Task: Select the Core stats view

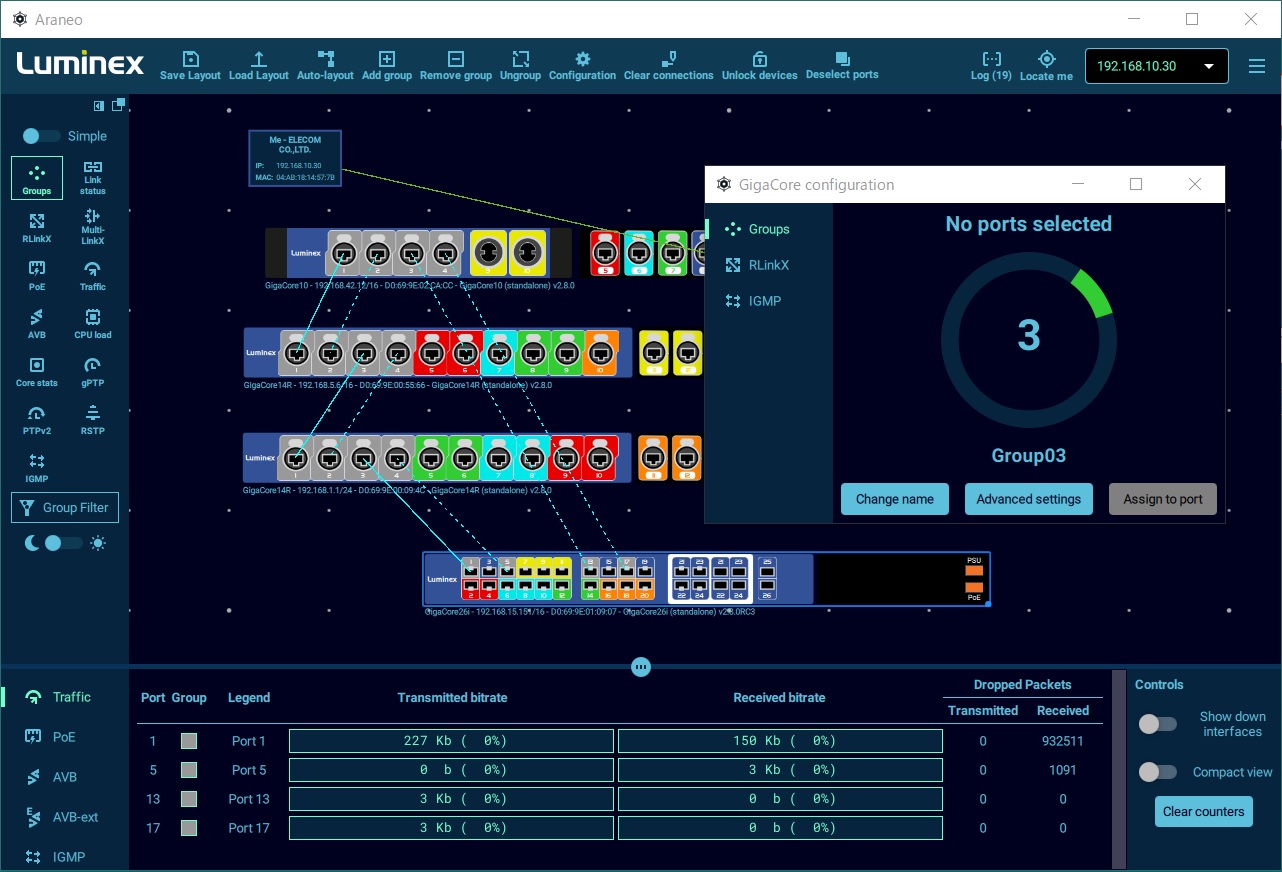Action: pyautogui.click(x=37, y=370)
